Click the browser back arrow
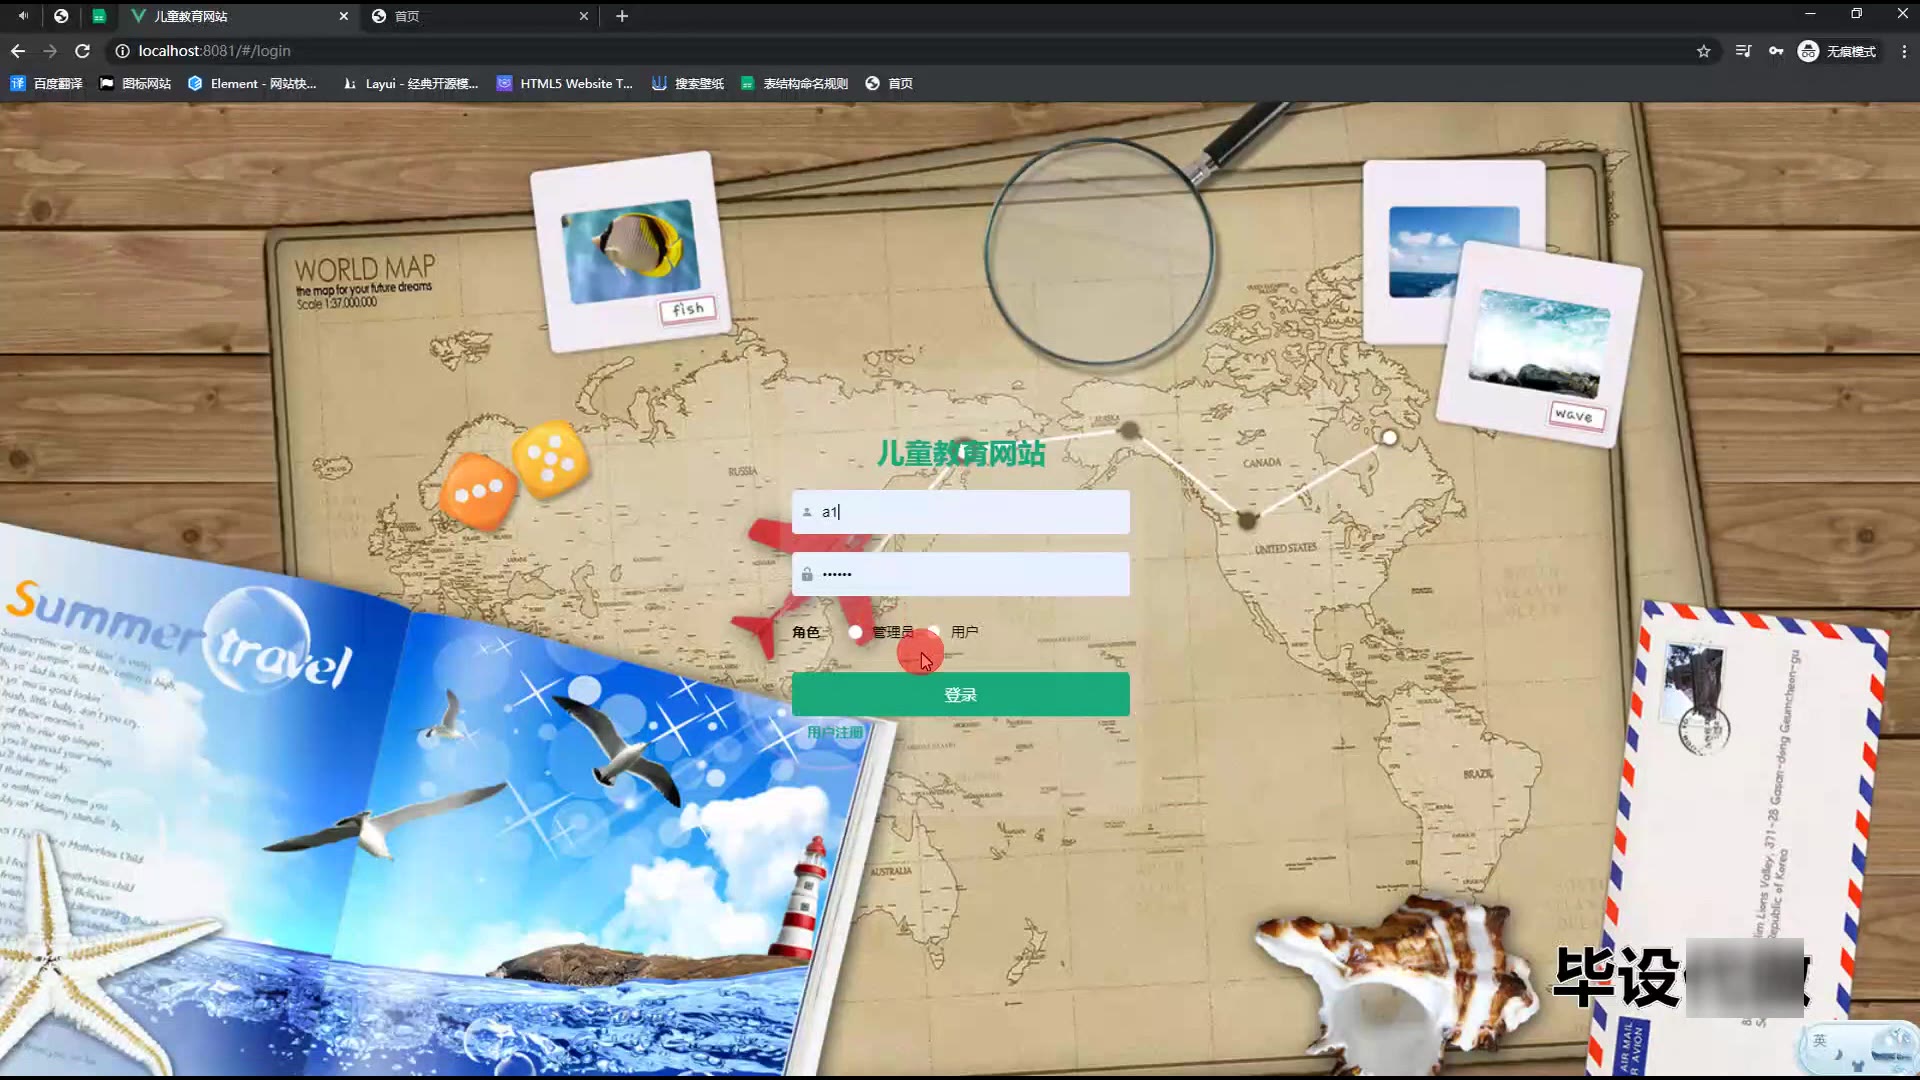 pos(18,51)
